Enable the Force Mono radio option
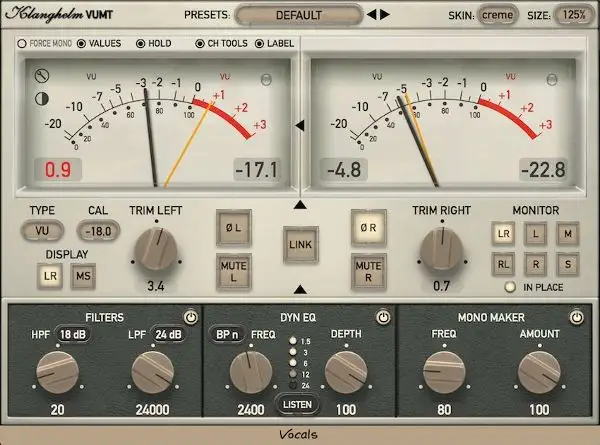600x445 pixels. click(22, 44)
